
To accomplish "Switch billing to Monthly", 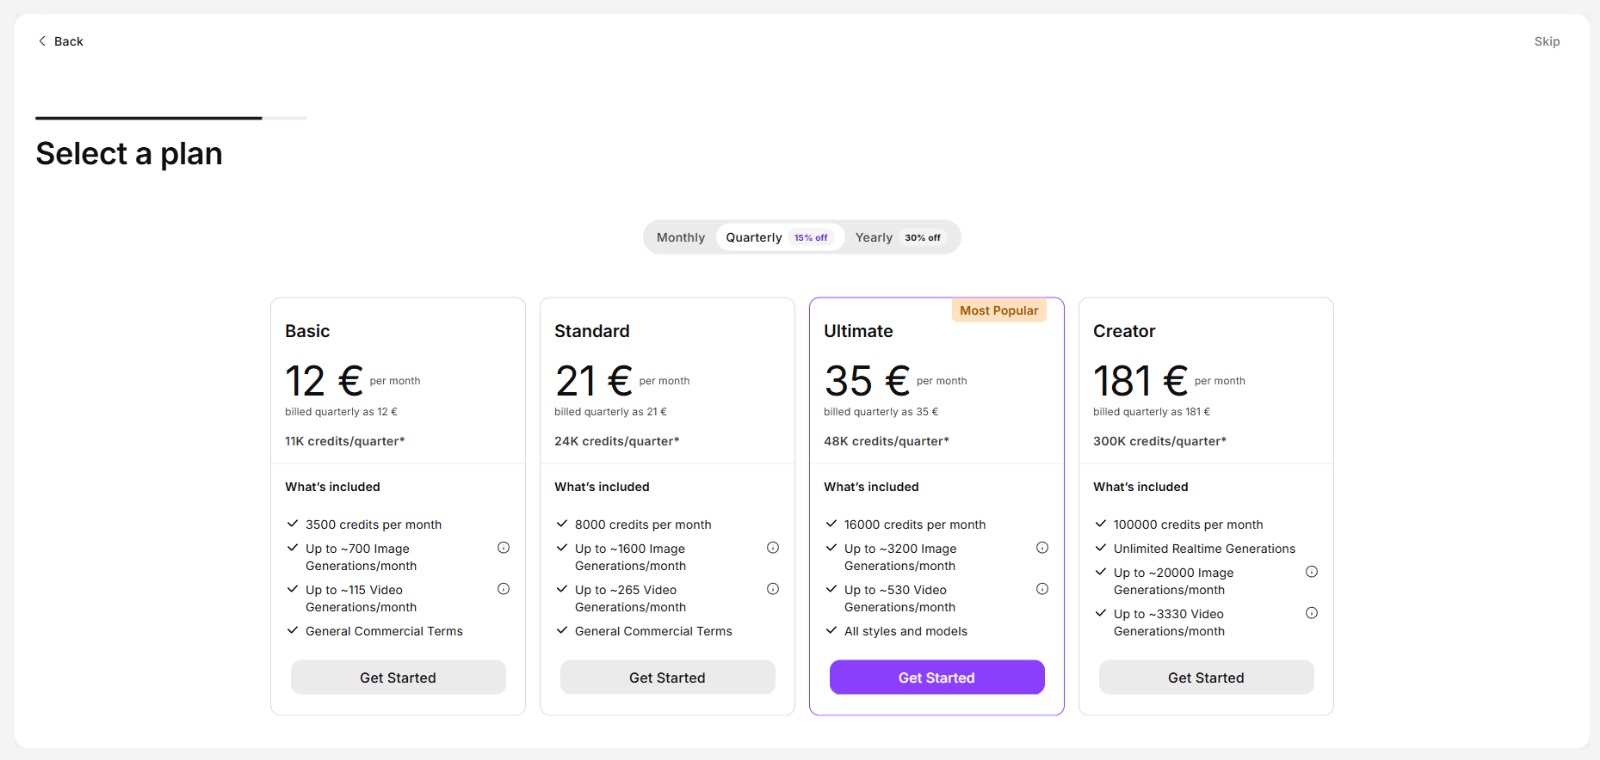I will tap(680, 238).
